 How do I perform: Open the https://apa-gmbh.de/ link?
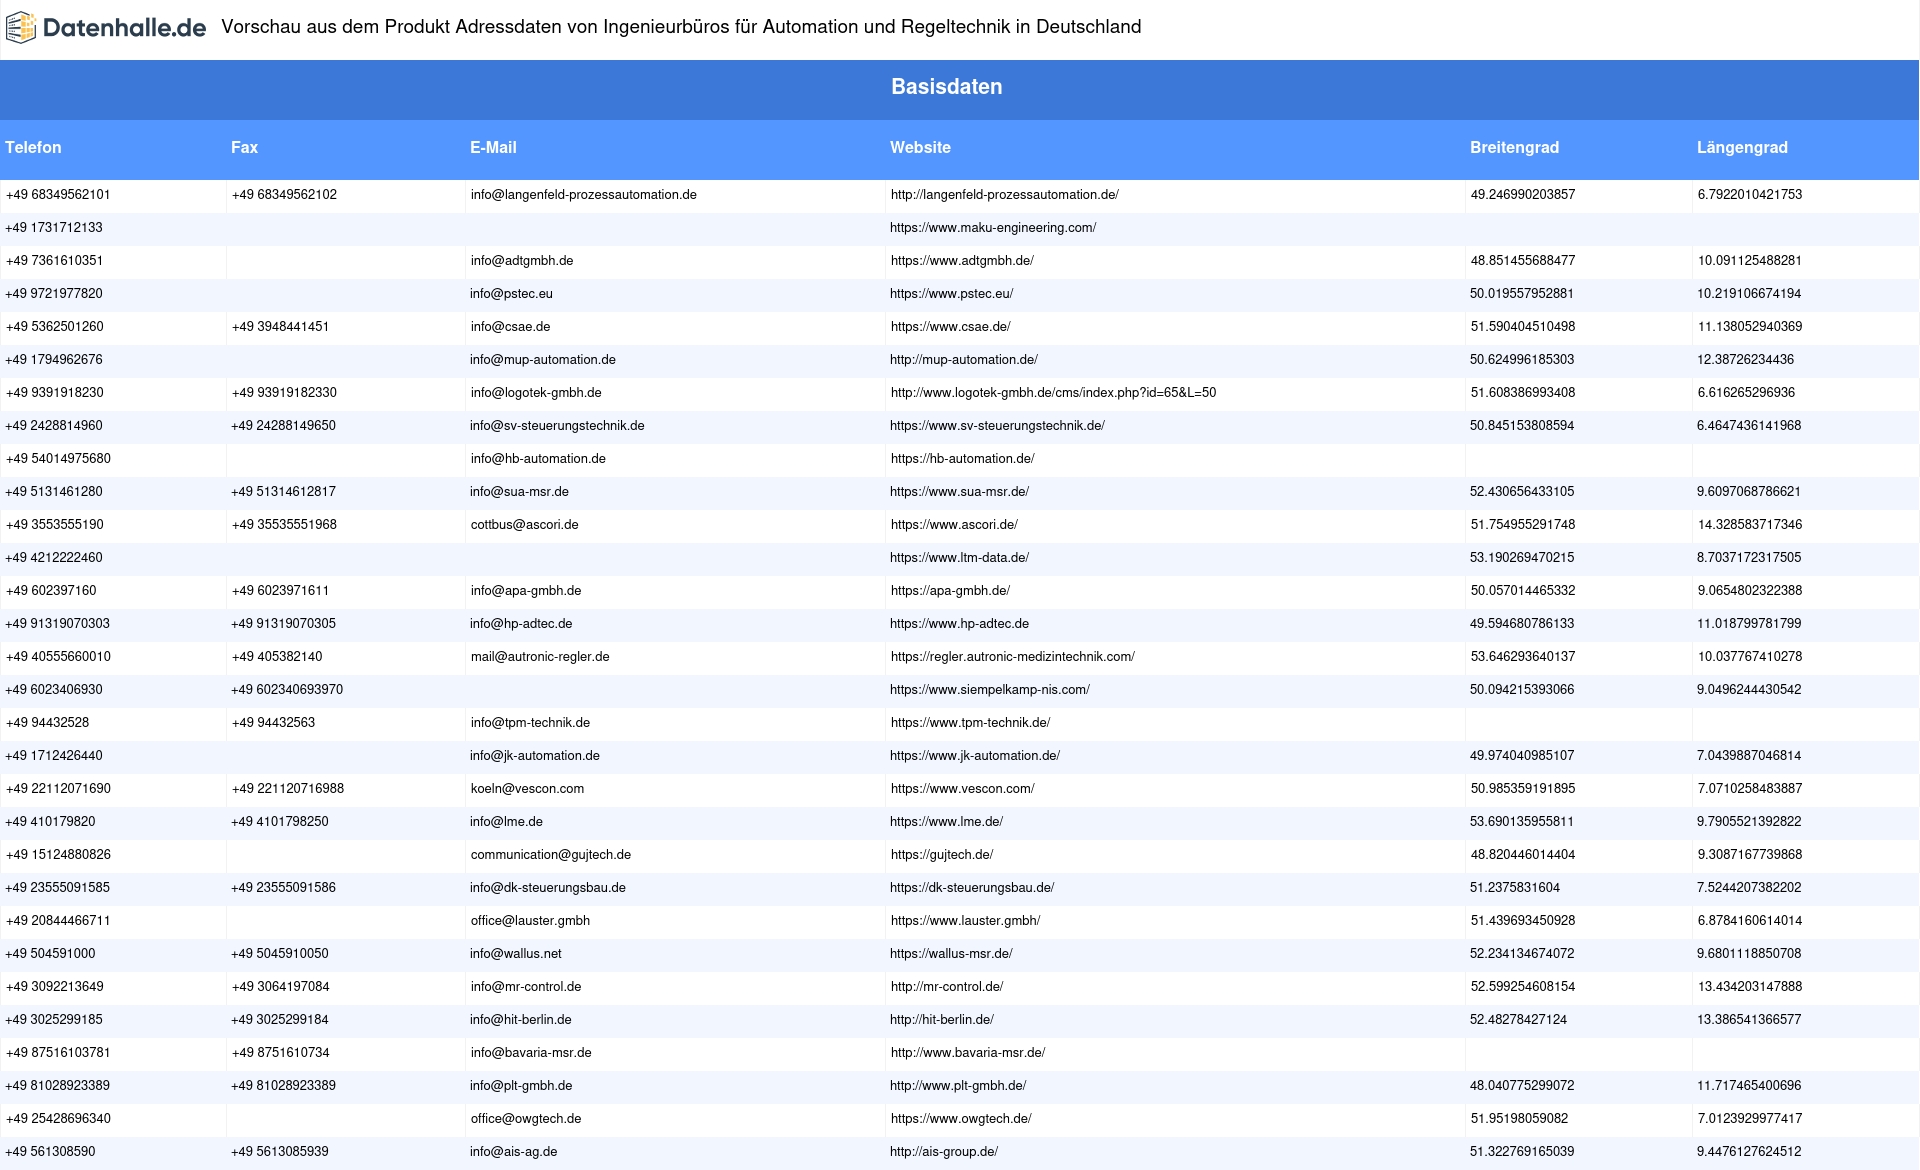950,591
